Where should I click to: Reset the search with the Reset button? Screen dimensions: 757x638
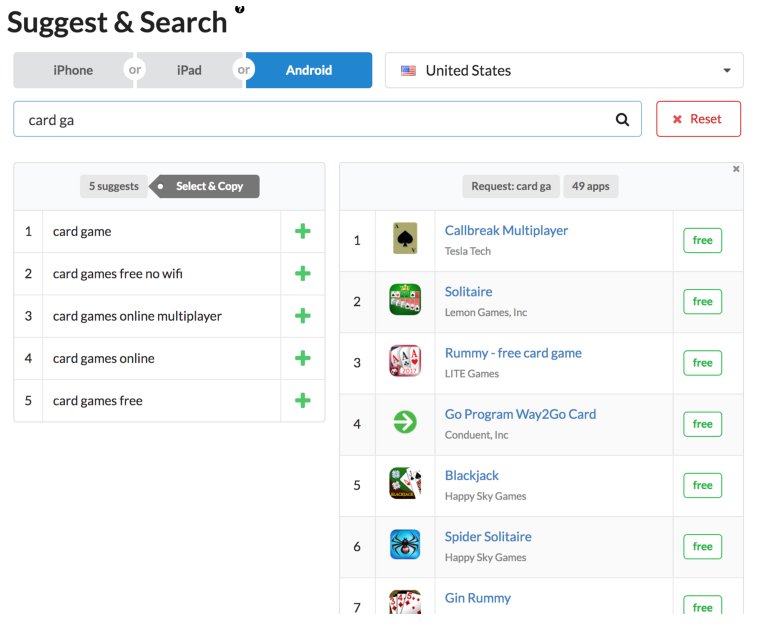(x=698, y=119)
